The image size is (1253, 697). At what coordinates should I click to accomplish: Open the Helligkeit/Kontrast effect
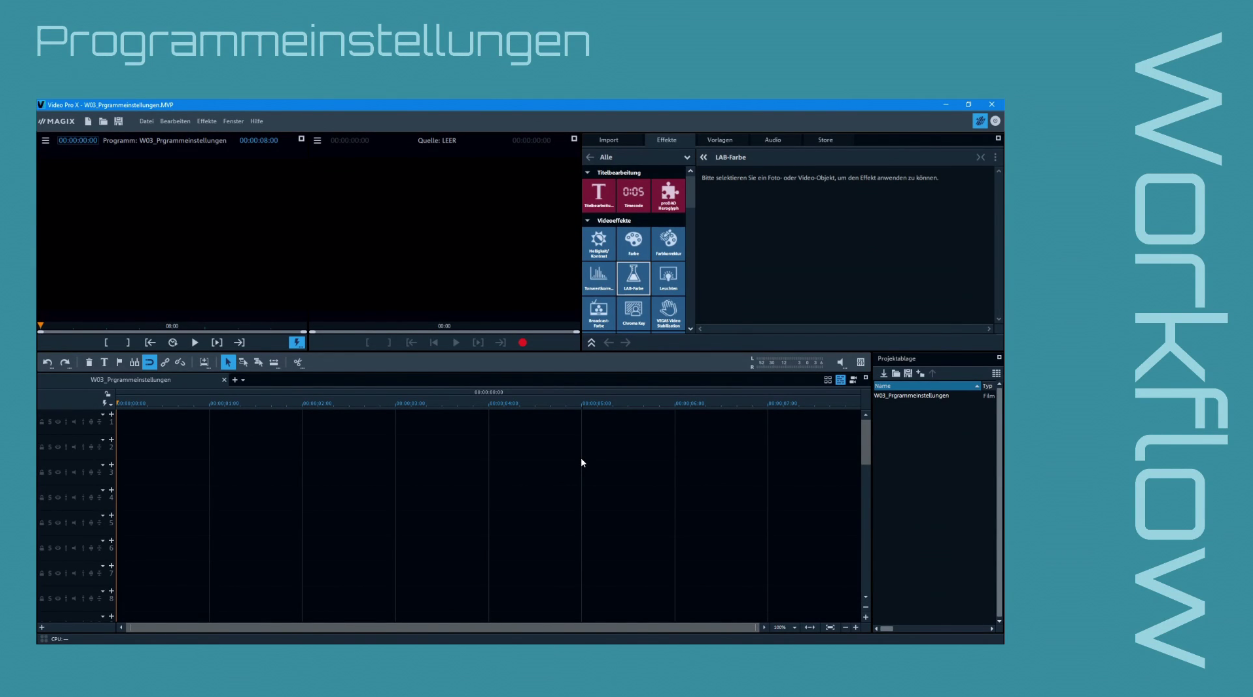pyautogui.click(x=598, y=243)
